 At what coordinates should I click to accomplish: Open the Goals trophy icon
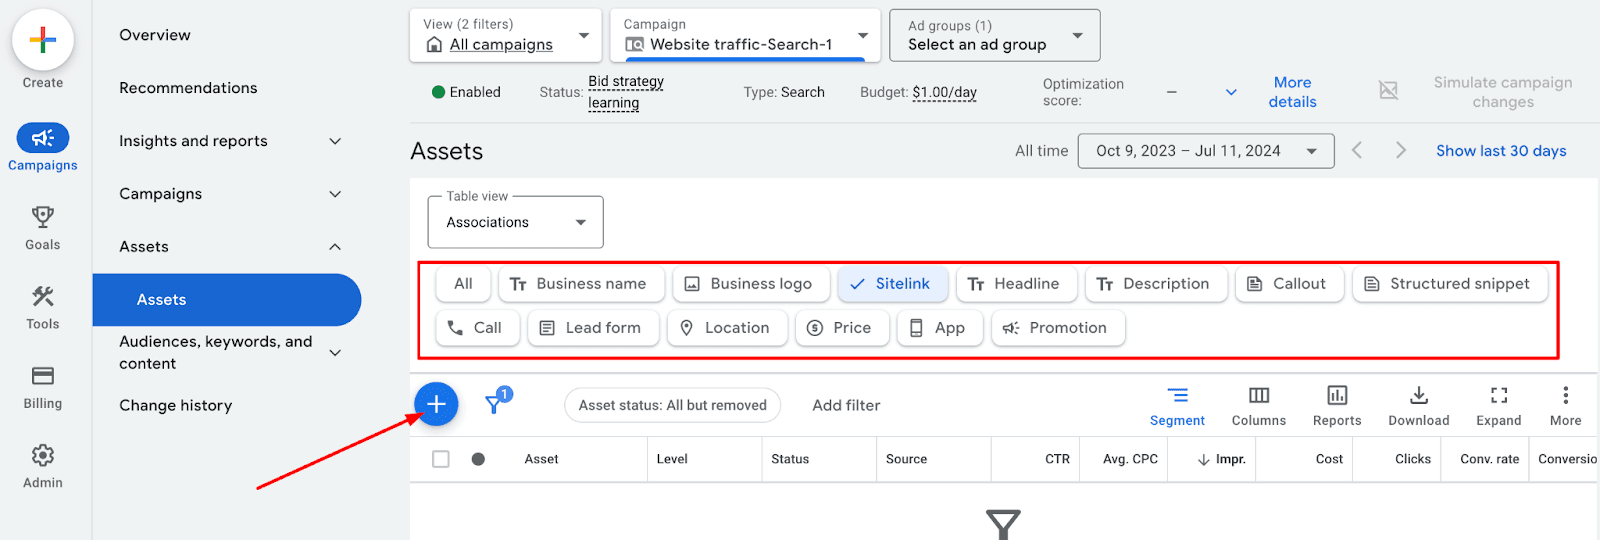pyautogui.click(x=42, y=217)
